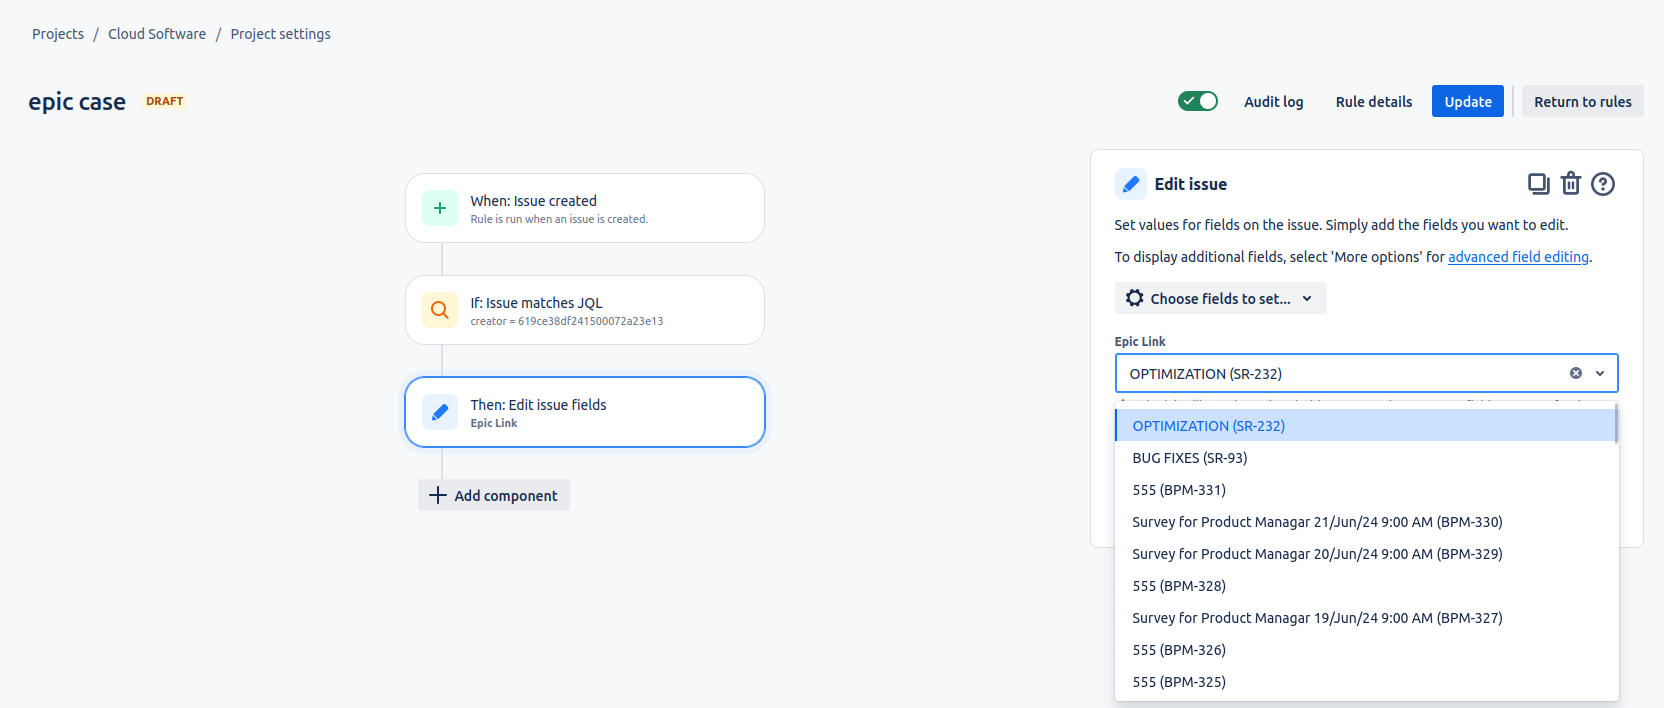
Task: Click the orange JQL search icon
Action: click(x=440, y=310)
